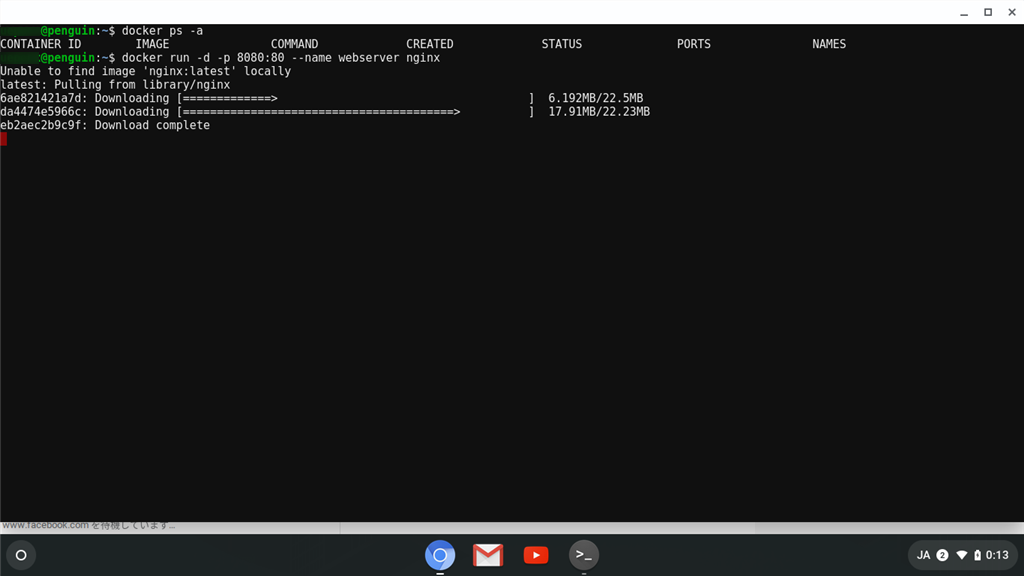1024x576 pixels.
Task: Maximize the terminal window
Action: pos(988,12)
